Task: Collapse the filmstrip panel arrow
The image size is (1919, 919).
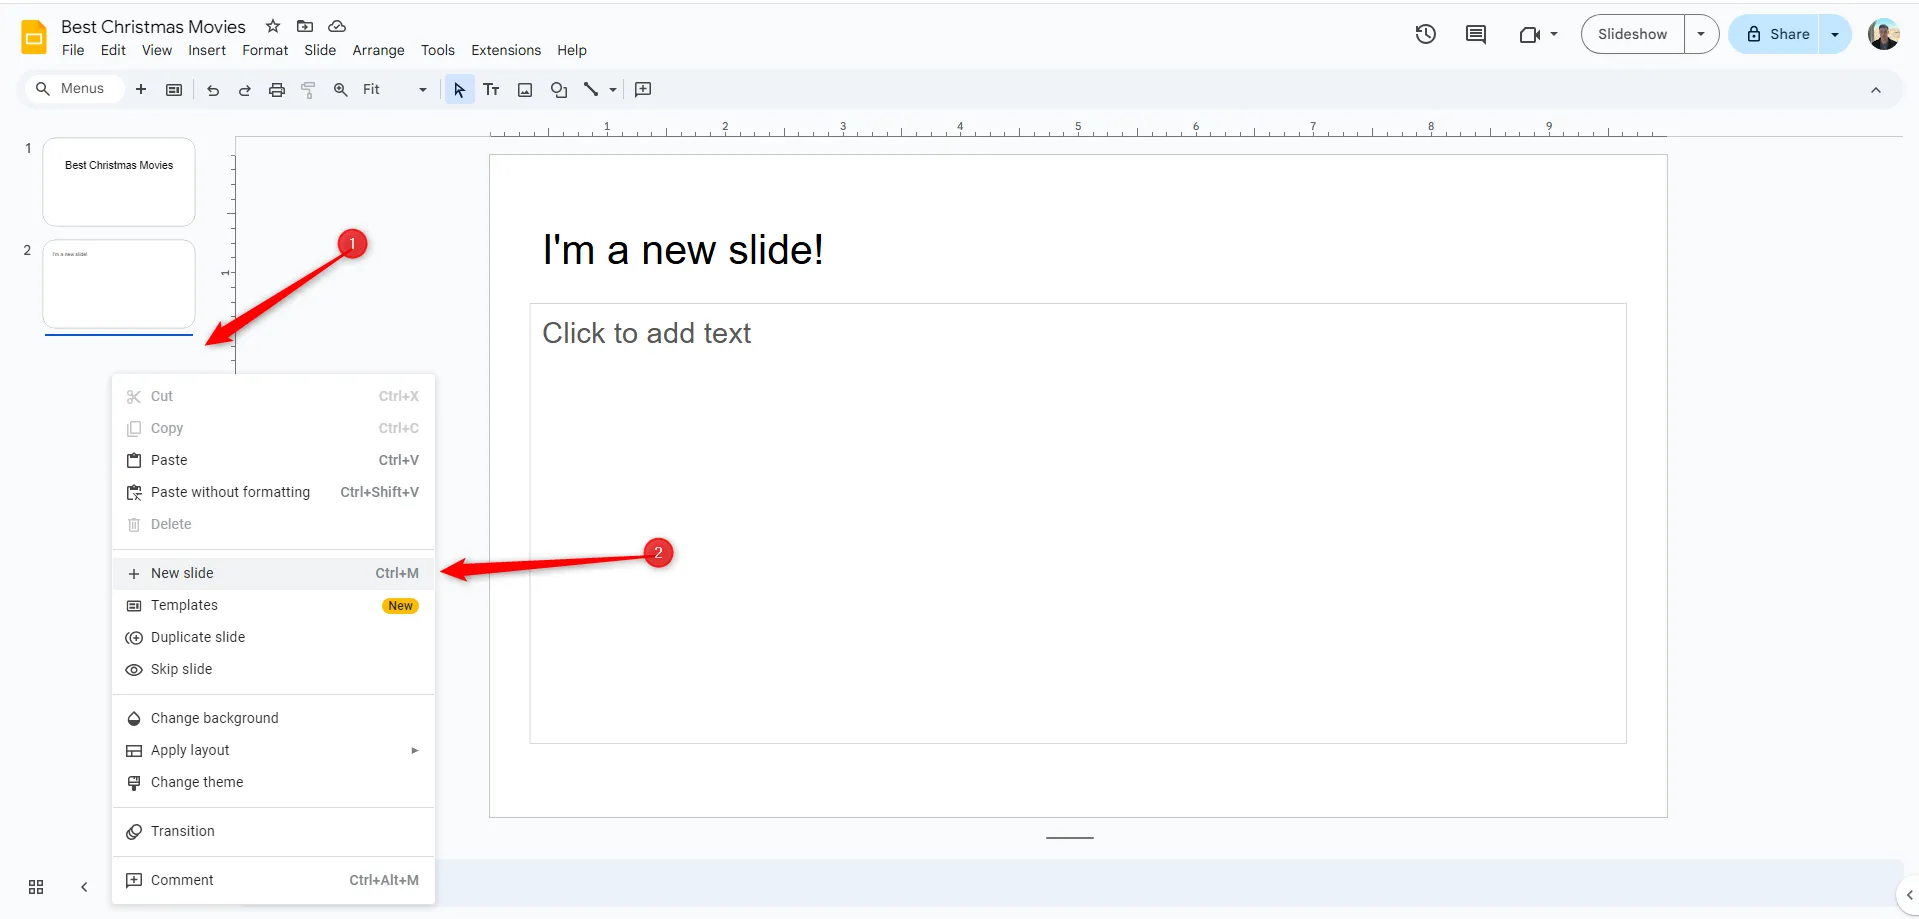Action: pos(84,887)
